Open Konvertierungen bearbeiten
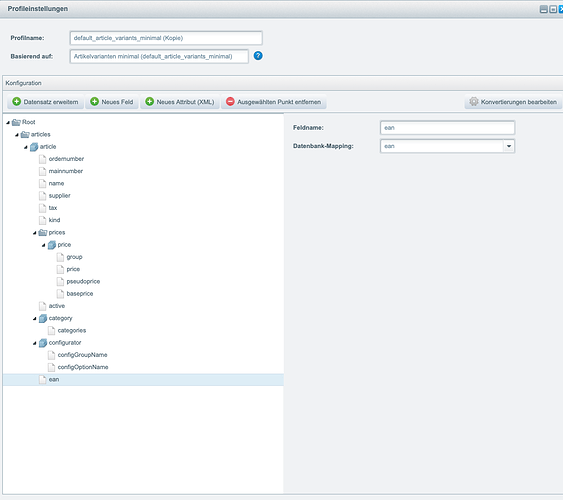563x500 pixels. [513, 102]
